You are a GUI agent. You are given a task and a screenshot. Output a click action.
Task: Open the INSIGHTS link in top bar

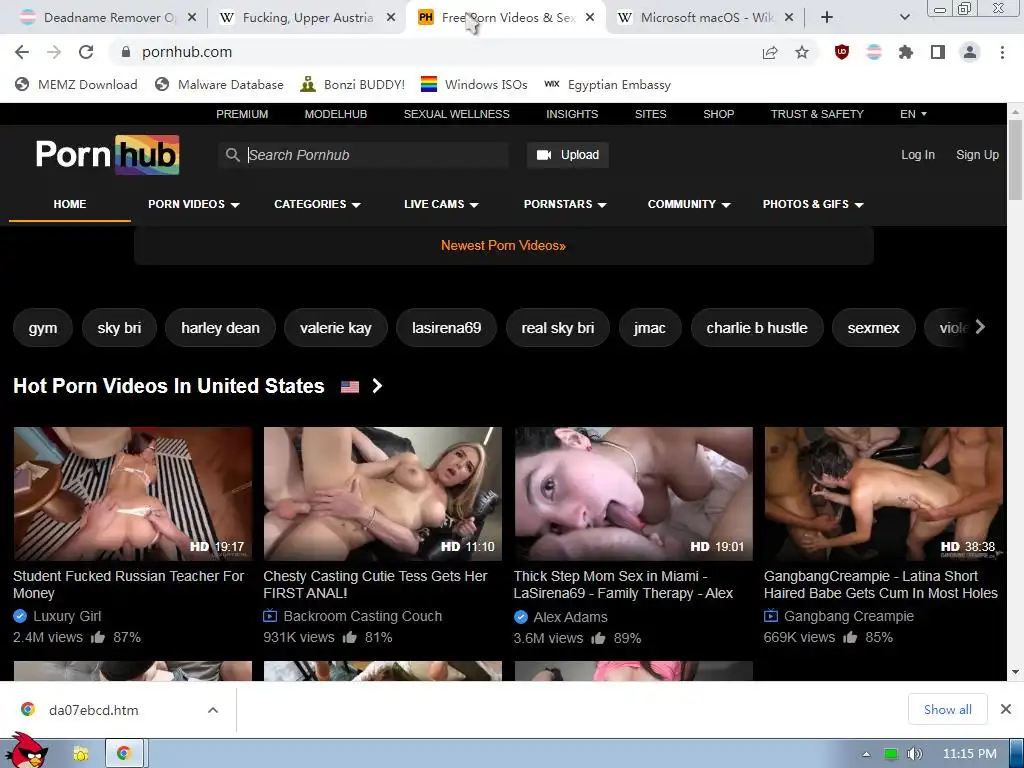572,114
